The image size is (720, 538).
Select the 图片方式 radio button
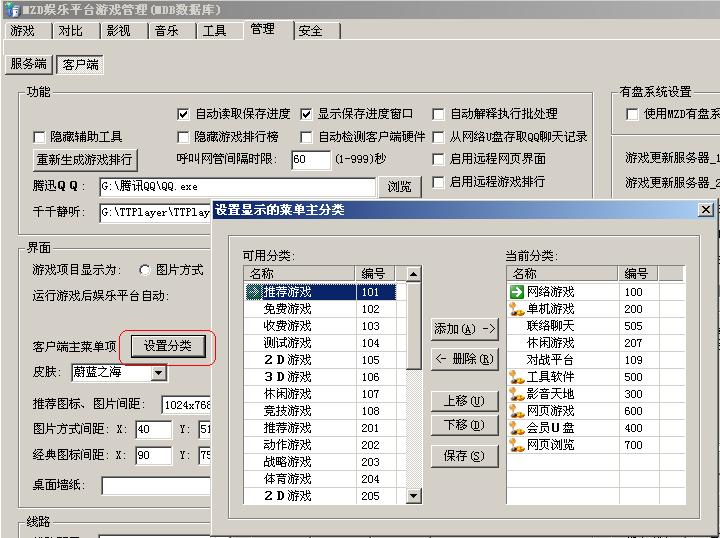click(145, 270)
